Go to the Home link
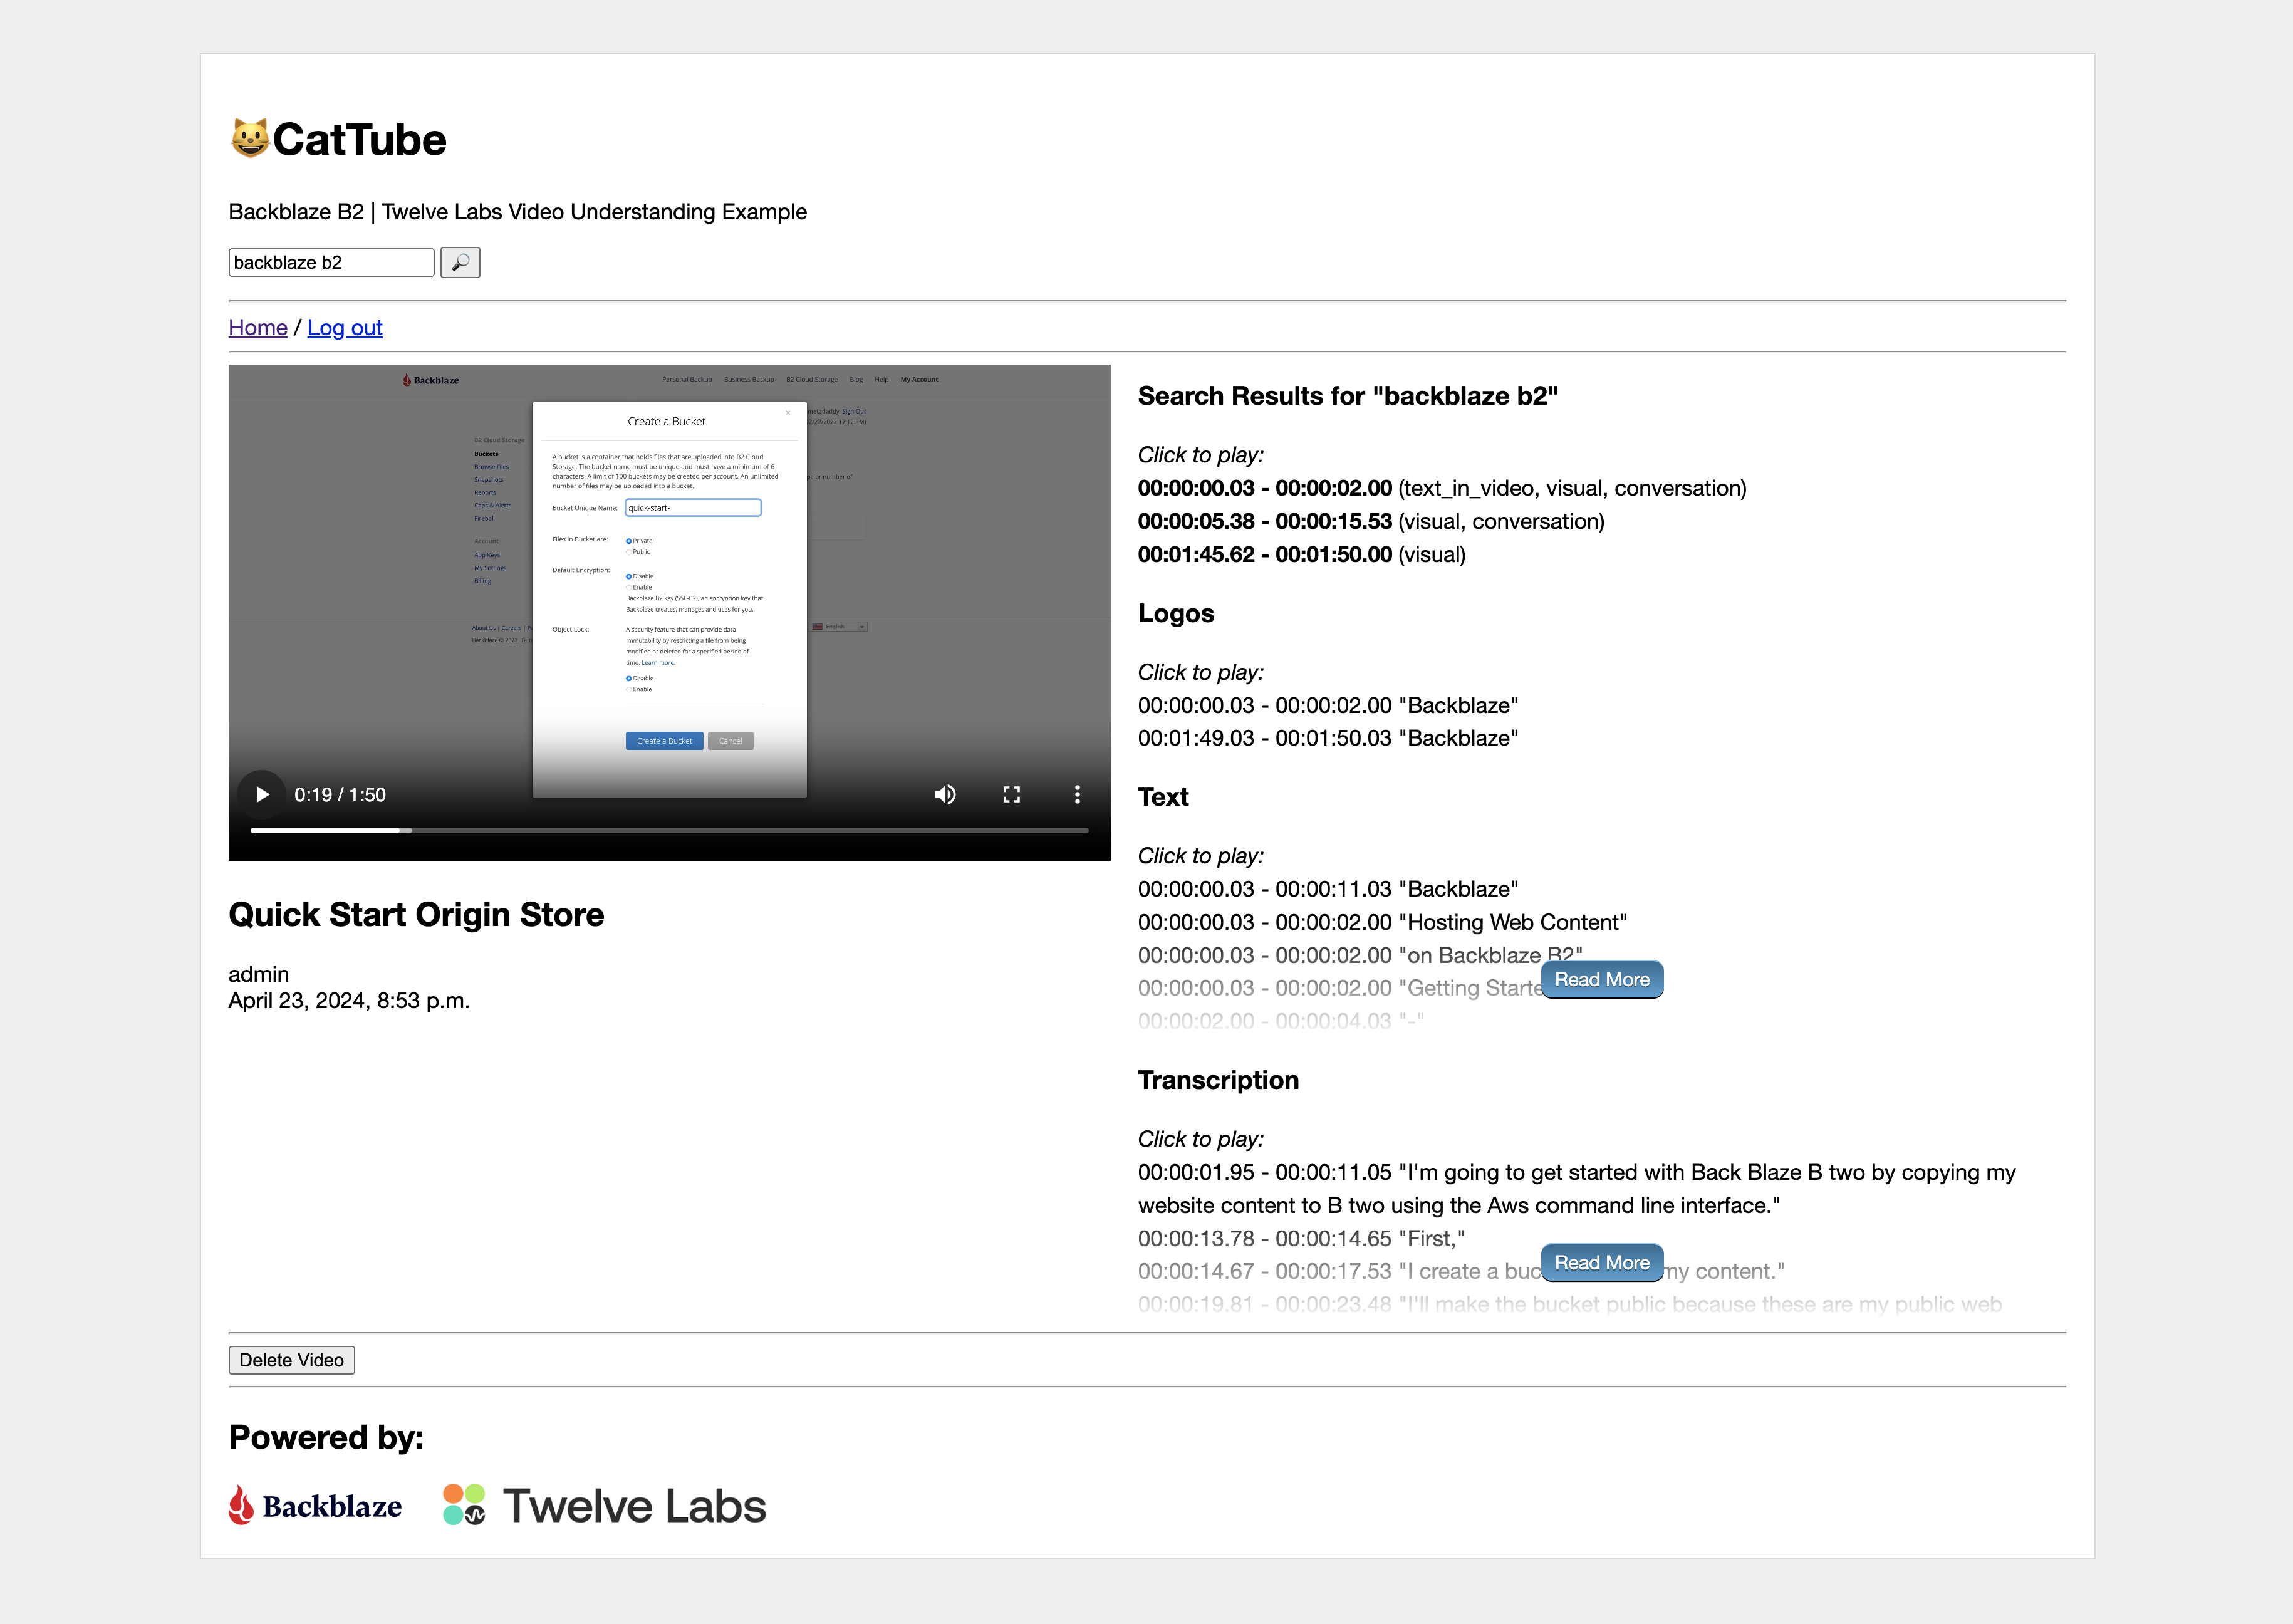This screenshot has width=2293, height=1624. [257, 328]
